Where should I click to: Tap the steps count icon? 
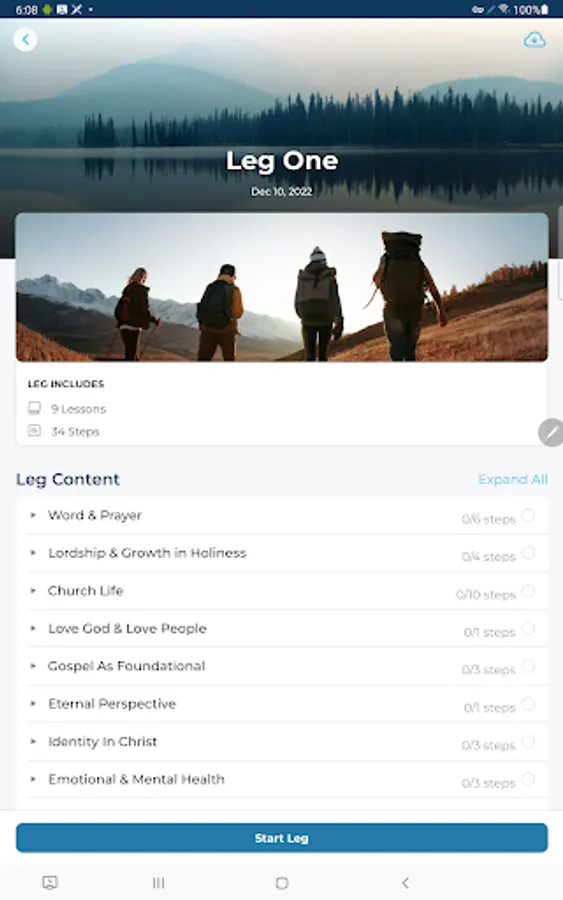(34, 430)
